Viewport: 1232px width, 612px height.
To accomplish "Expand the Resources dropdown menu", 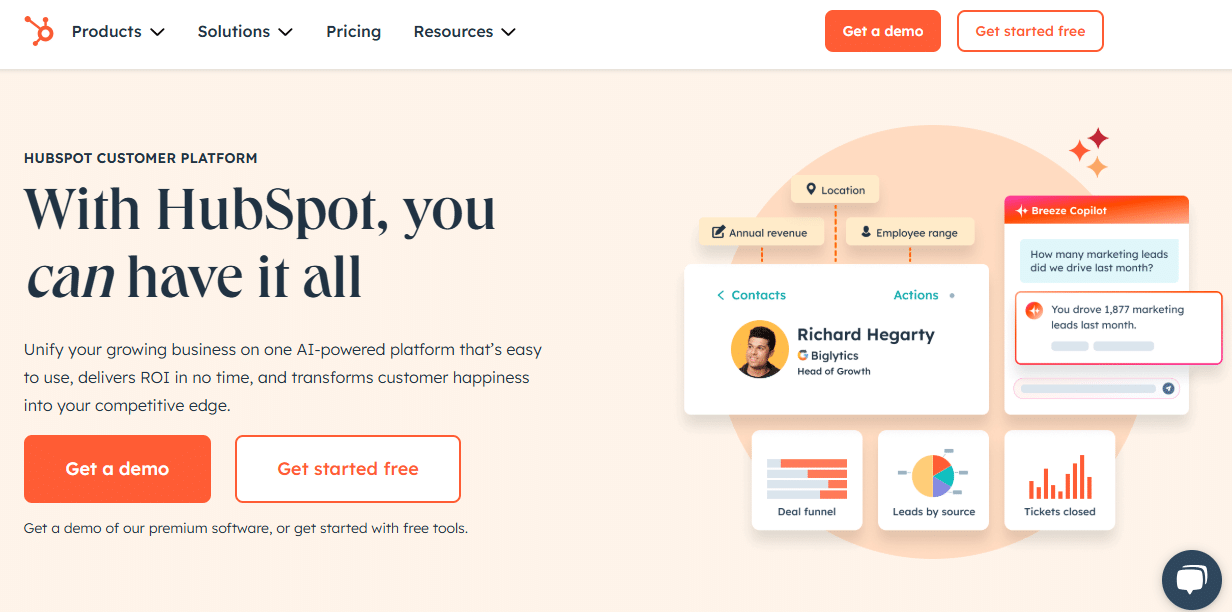I will coord(464,32).
